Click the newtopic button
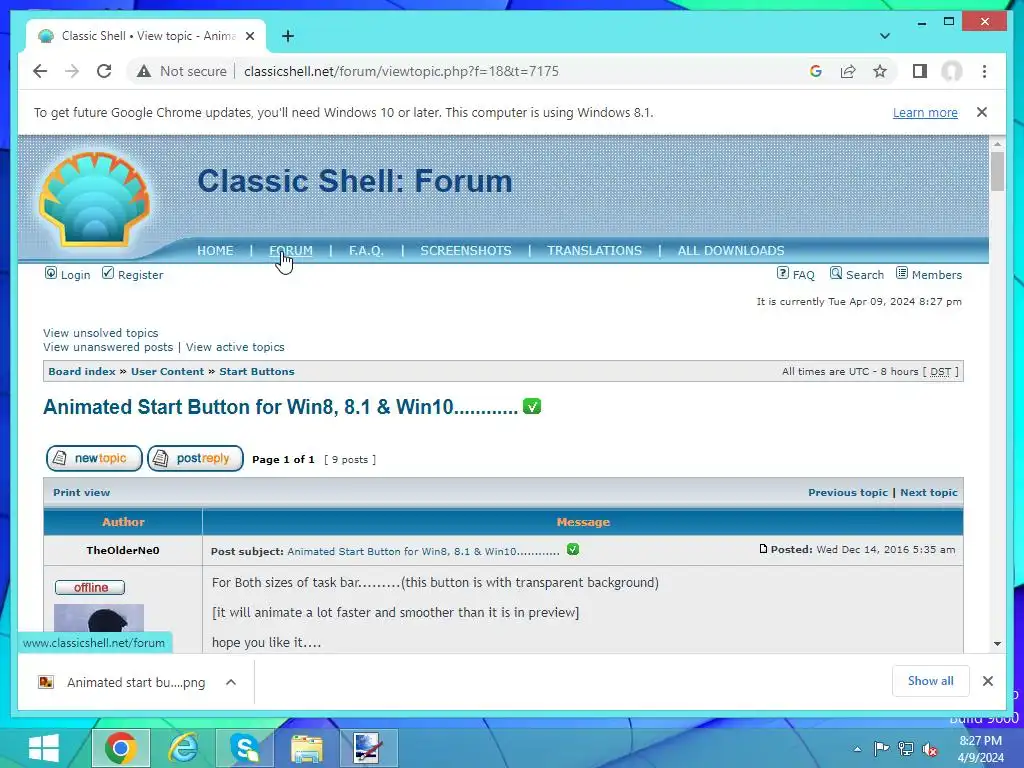1024x768 pixels. 94,458
